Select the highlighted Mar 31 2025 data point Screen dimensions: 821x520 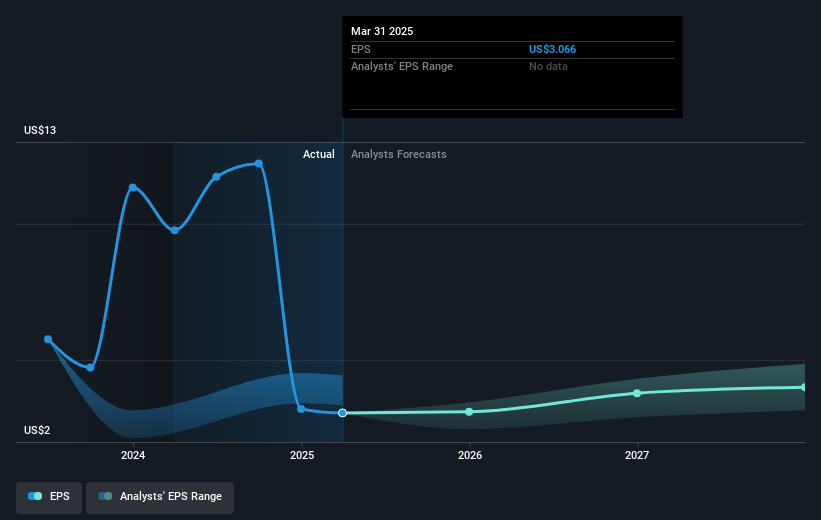tap(342, 413)
